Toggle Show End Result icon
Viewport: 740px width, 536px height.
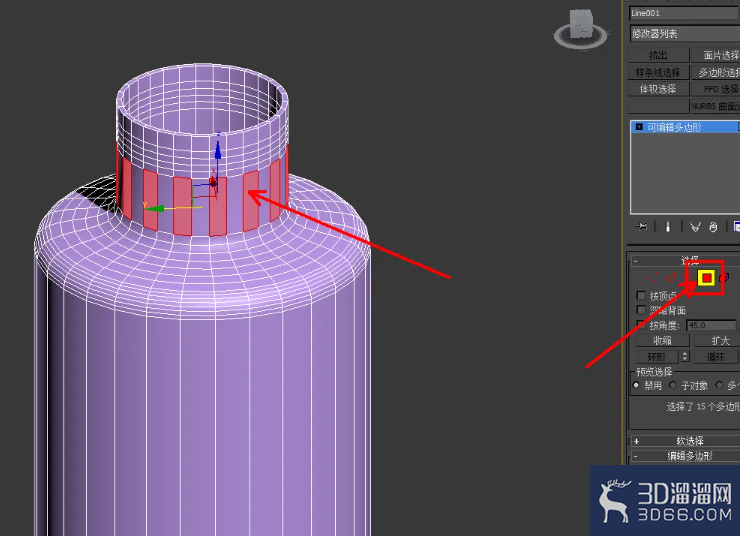click(668, 227)
